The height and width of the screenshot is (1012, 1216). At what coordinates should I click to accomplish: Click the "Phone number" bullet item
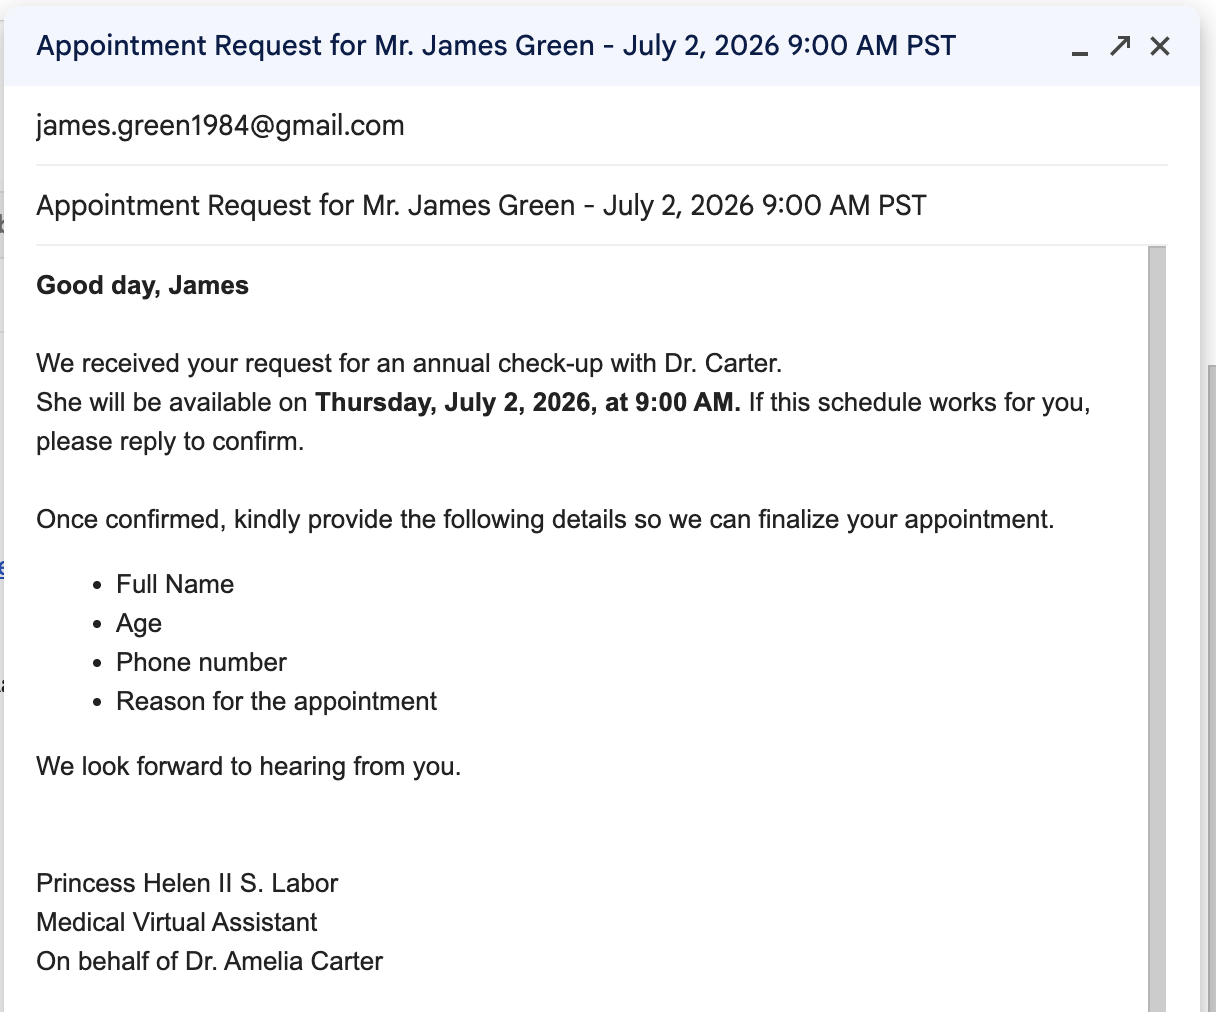[x=201, y=663]
